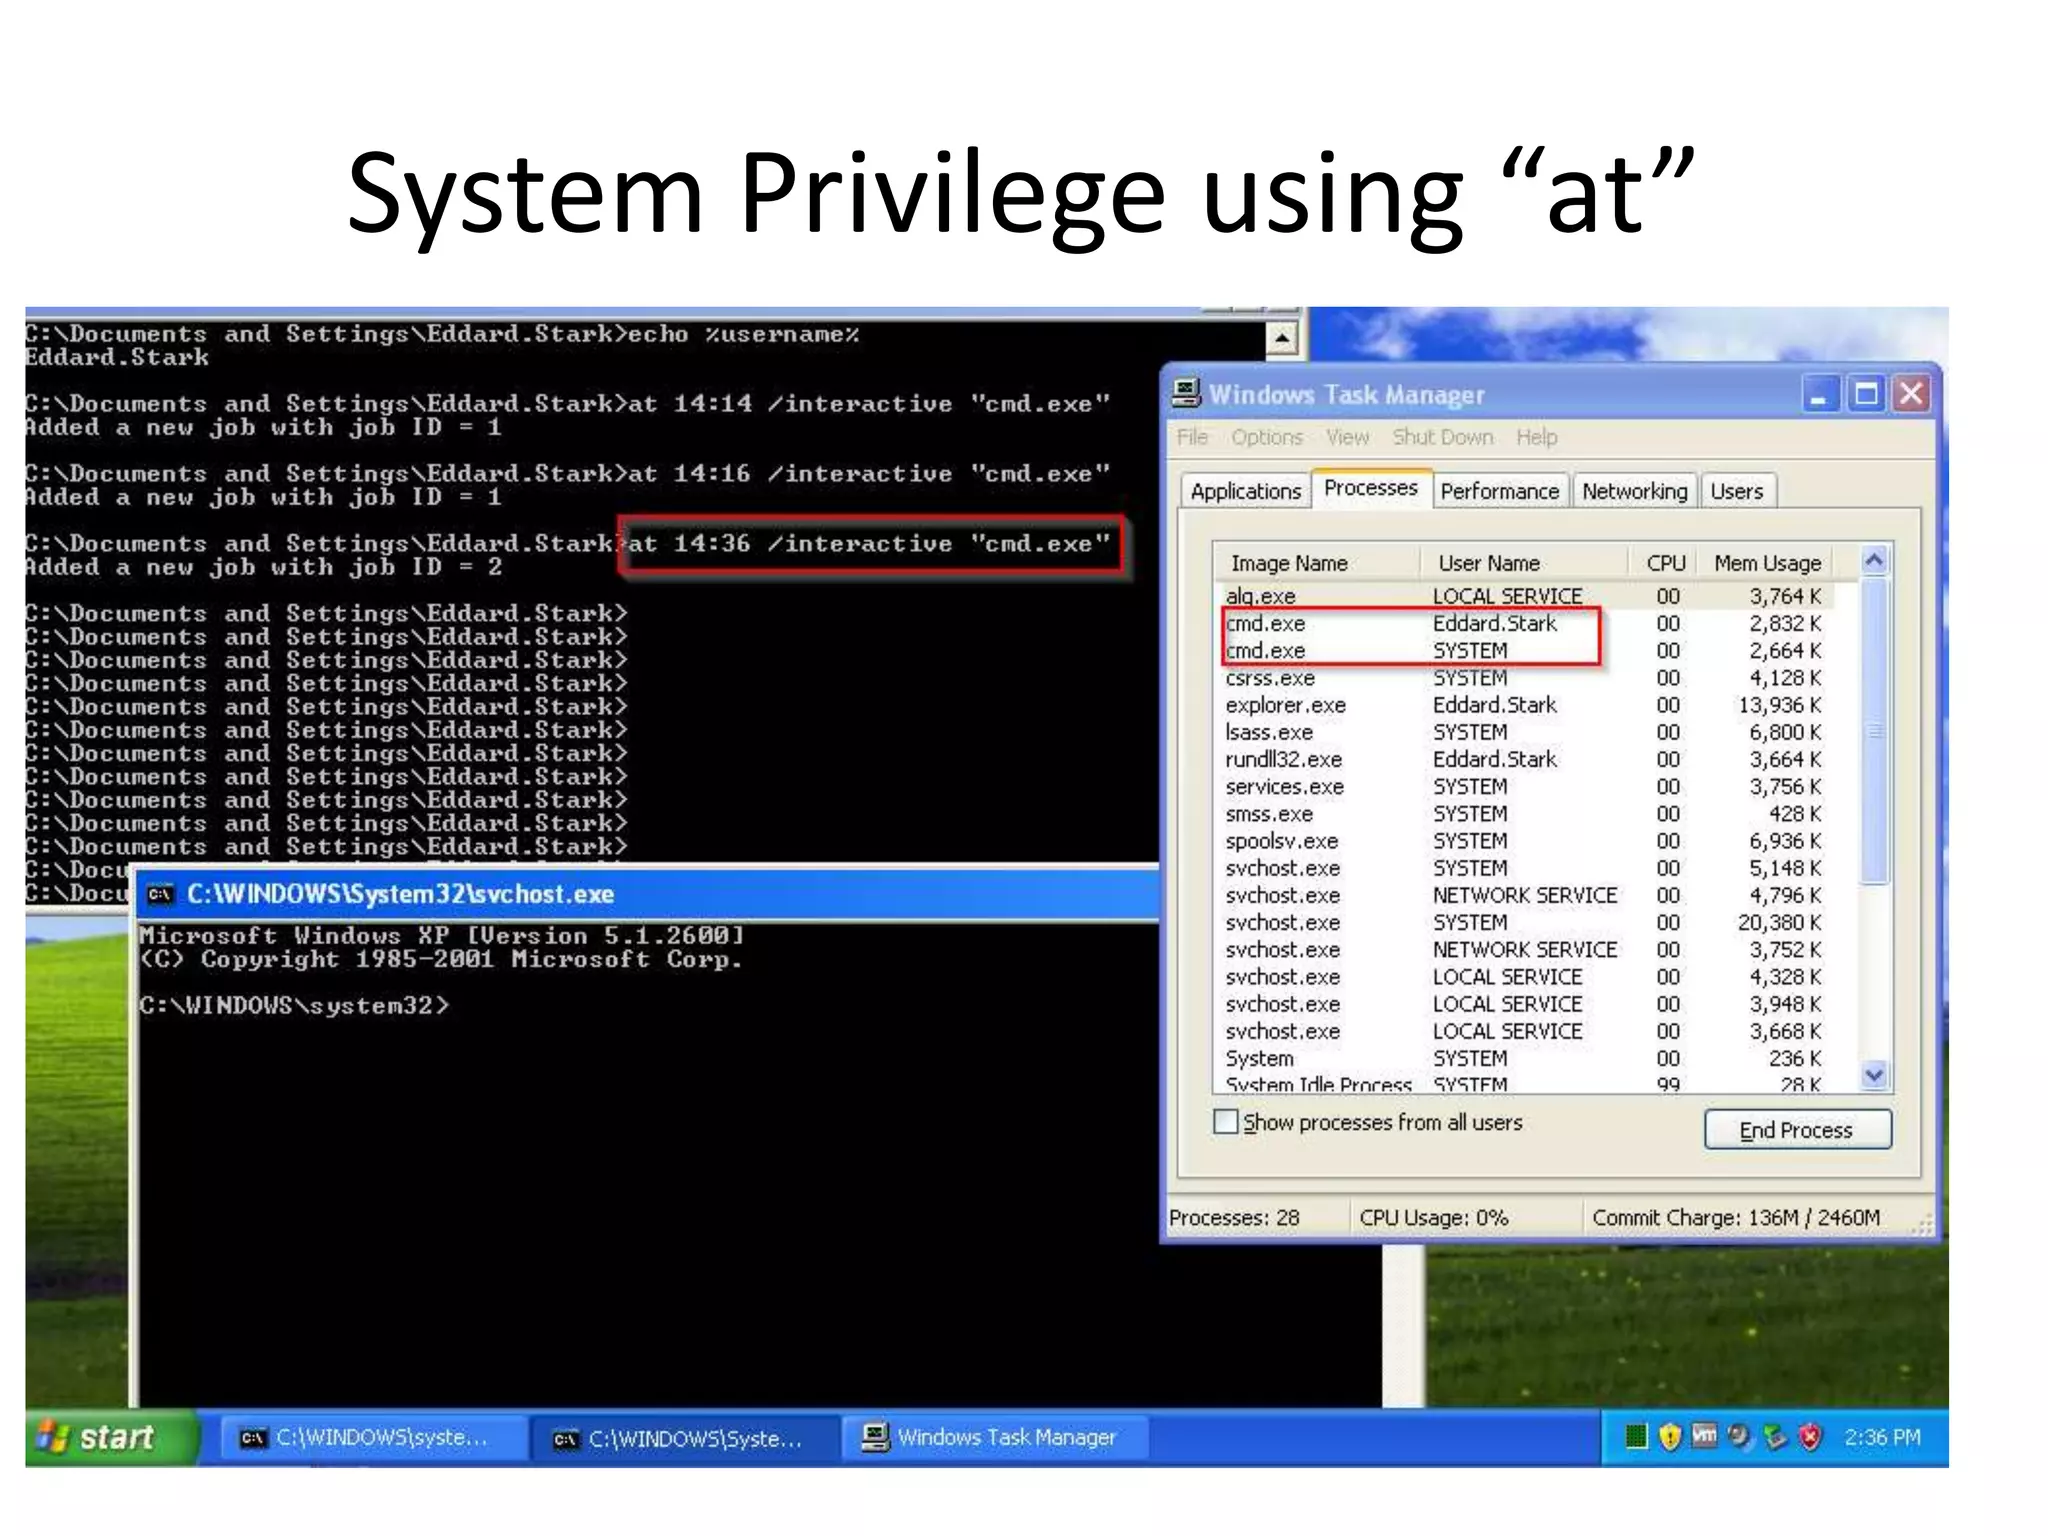Click the CPU Usage: 0% status entry

[x=1433, y=1217]
